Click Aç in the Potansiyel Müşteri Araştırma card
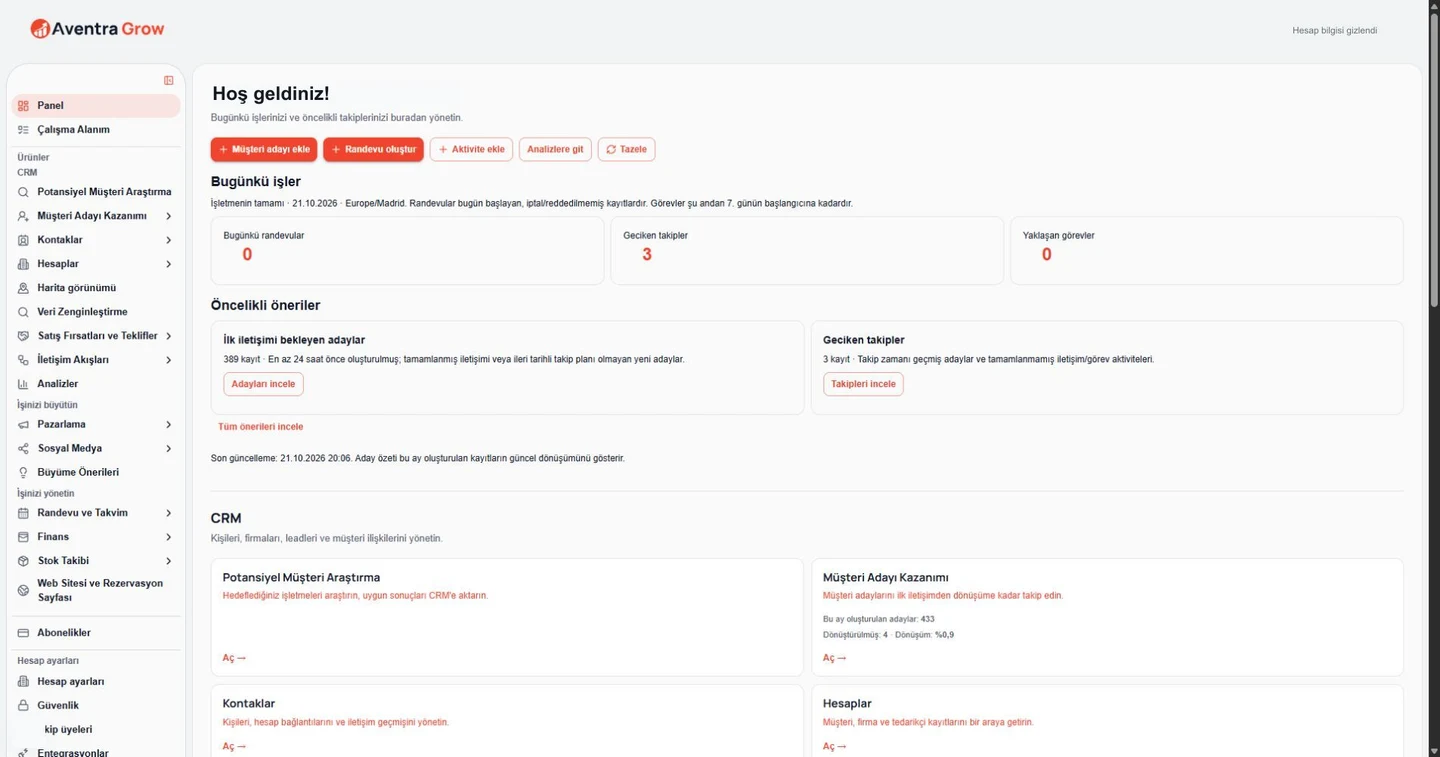The height and width of the screenshot is (757, 1440). (x=234, y=658)
